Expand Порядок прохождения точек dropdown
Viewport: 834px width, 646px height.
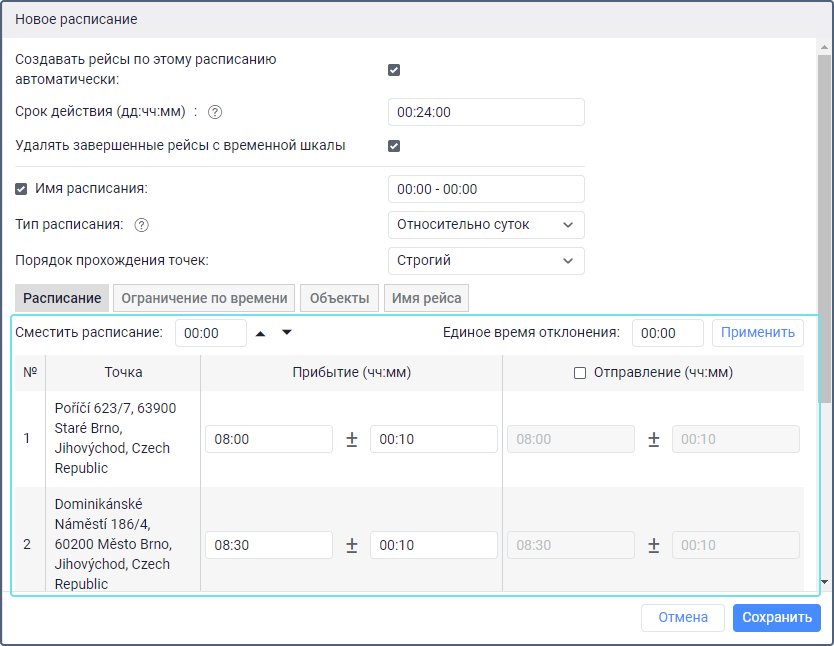point(485,261)
